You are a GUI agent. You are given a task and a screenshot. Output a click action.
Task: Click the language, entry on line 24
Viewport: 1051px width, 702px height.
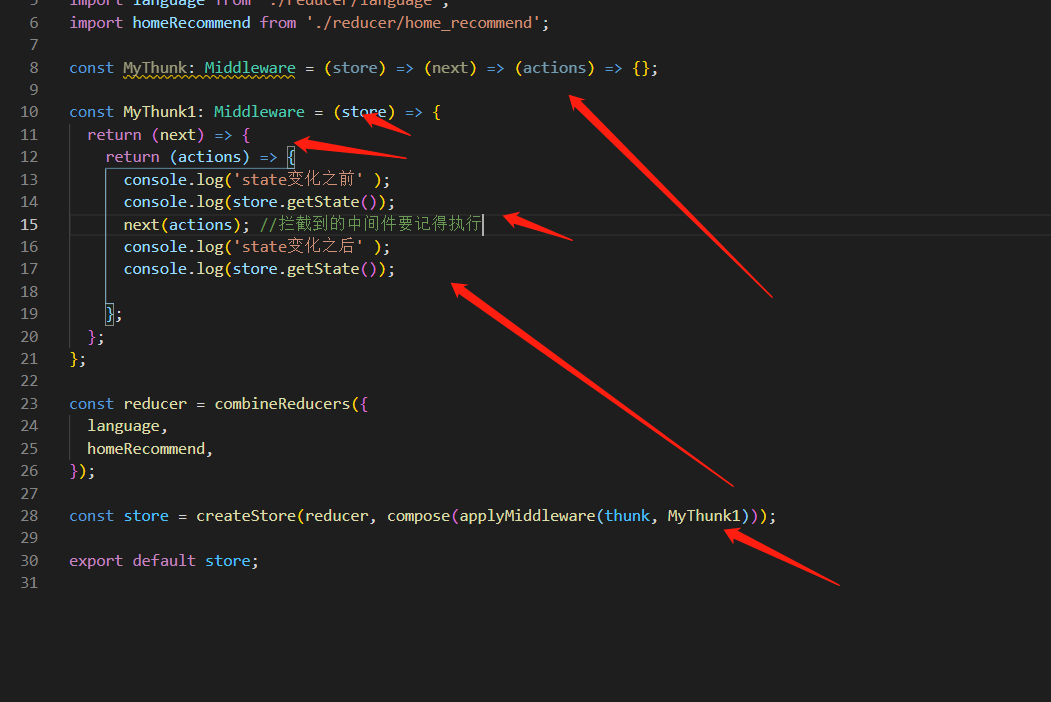click(x=127, y=426)
